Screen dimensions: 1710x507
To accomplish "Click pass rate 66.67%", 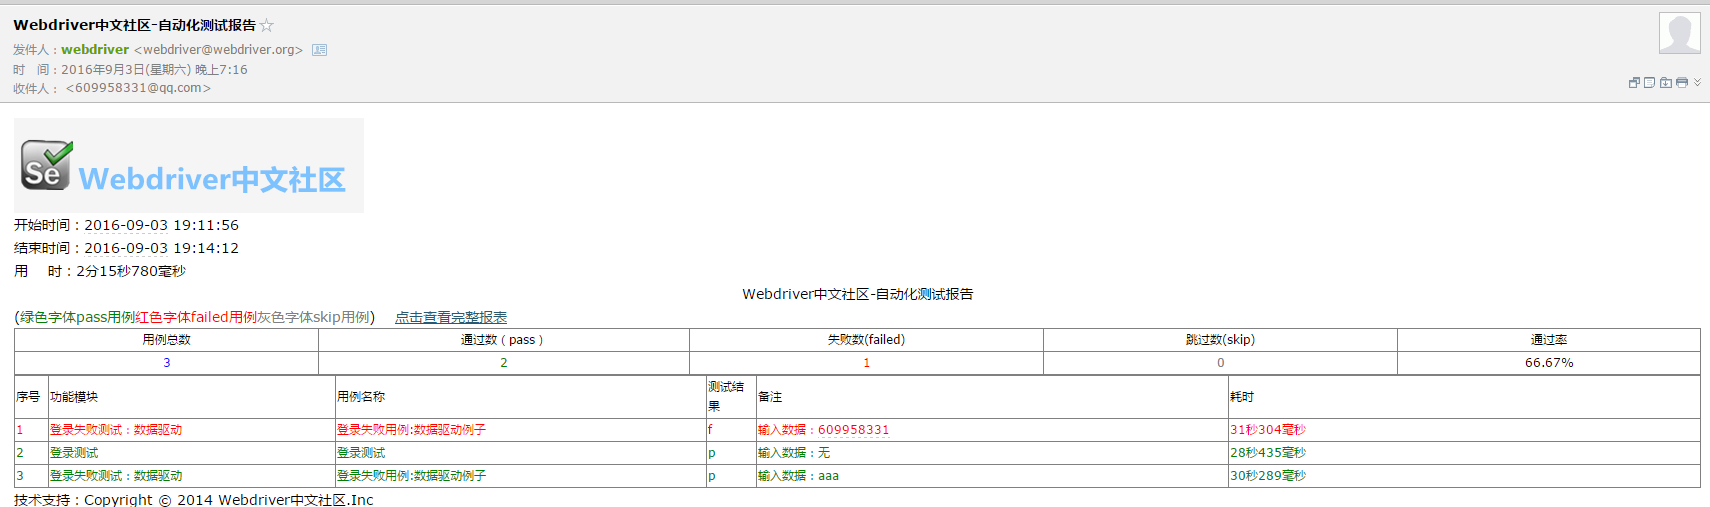I will pyautogui.click(x=1549, y=363).
